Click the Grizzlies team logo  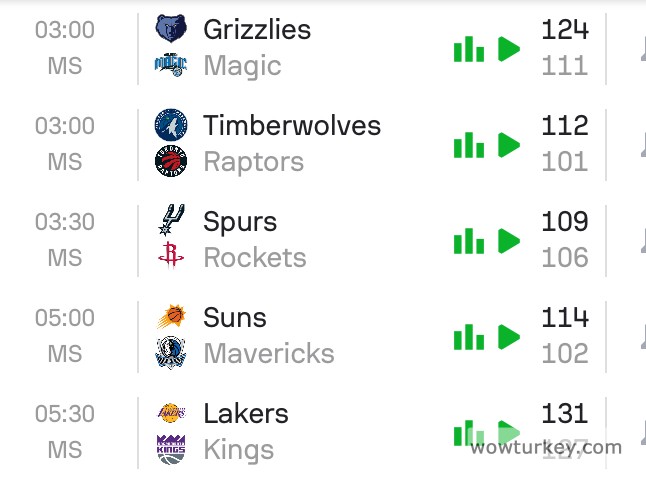171,30
